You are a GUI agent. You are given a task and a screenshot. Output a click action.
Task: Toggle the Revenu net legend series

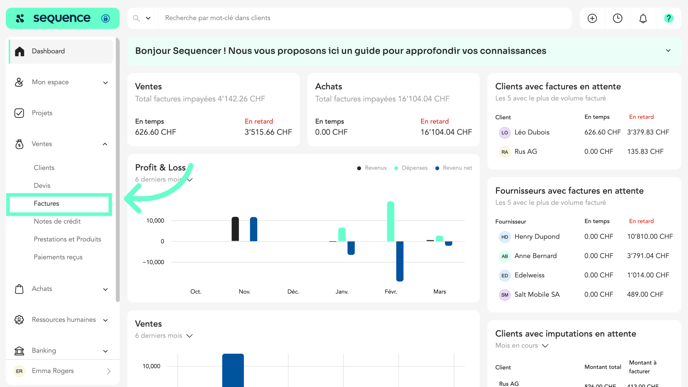(x=454, y=168)
